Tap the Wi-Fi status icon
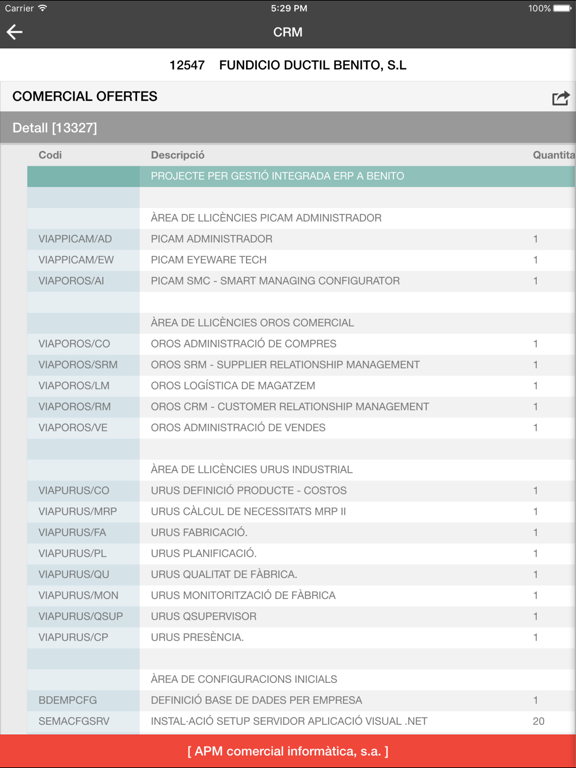576x768 pixels. (x=43, y=8)
